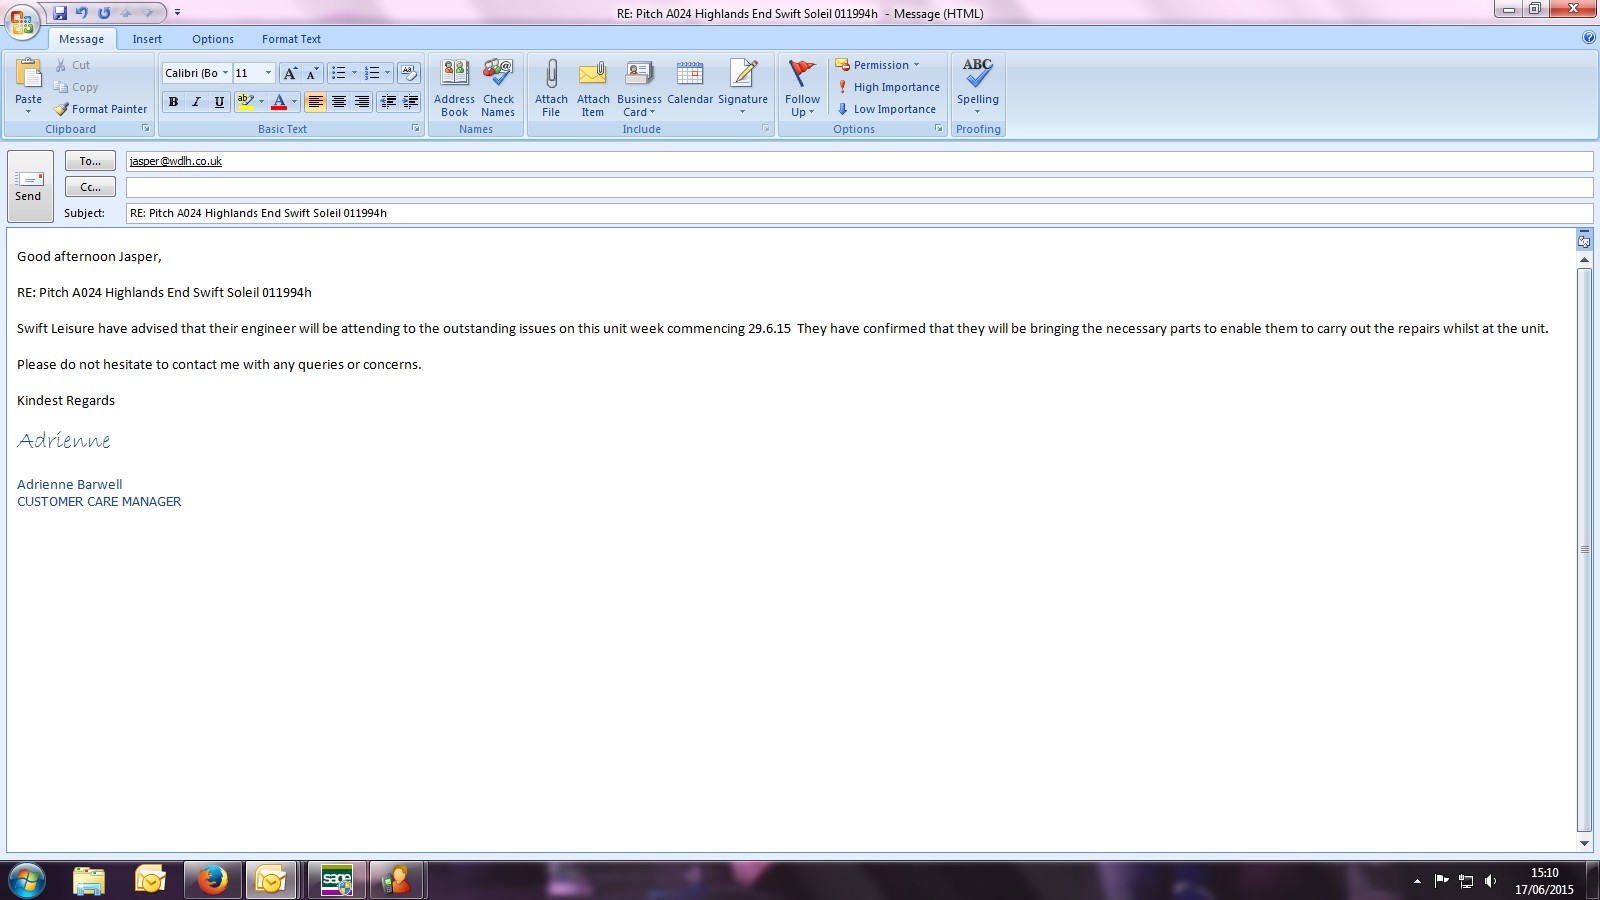Go to the Format Text tab
The width and height of the screenshot is (1600, 900).
tap(291, 39)
